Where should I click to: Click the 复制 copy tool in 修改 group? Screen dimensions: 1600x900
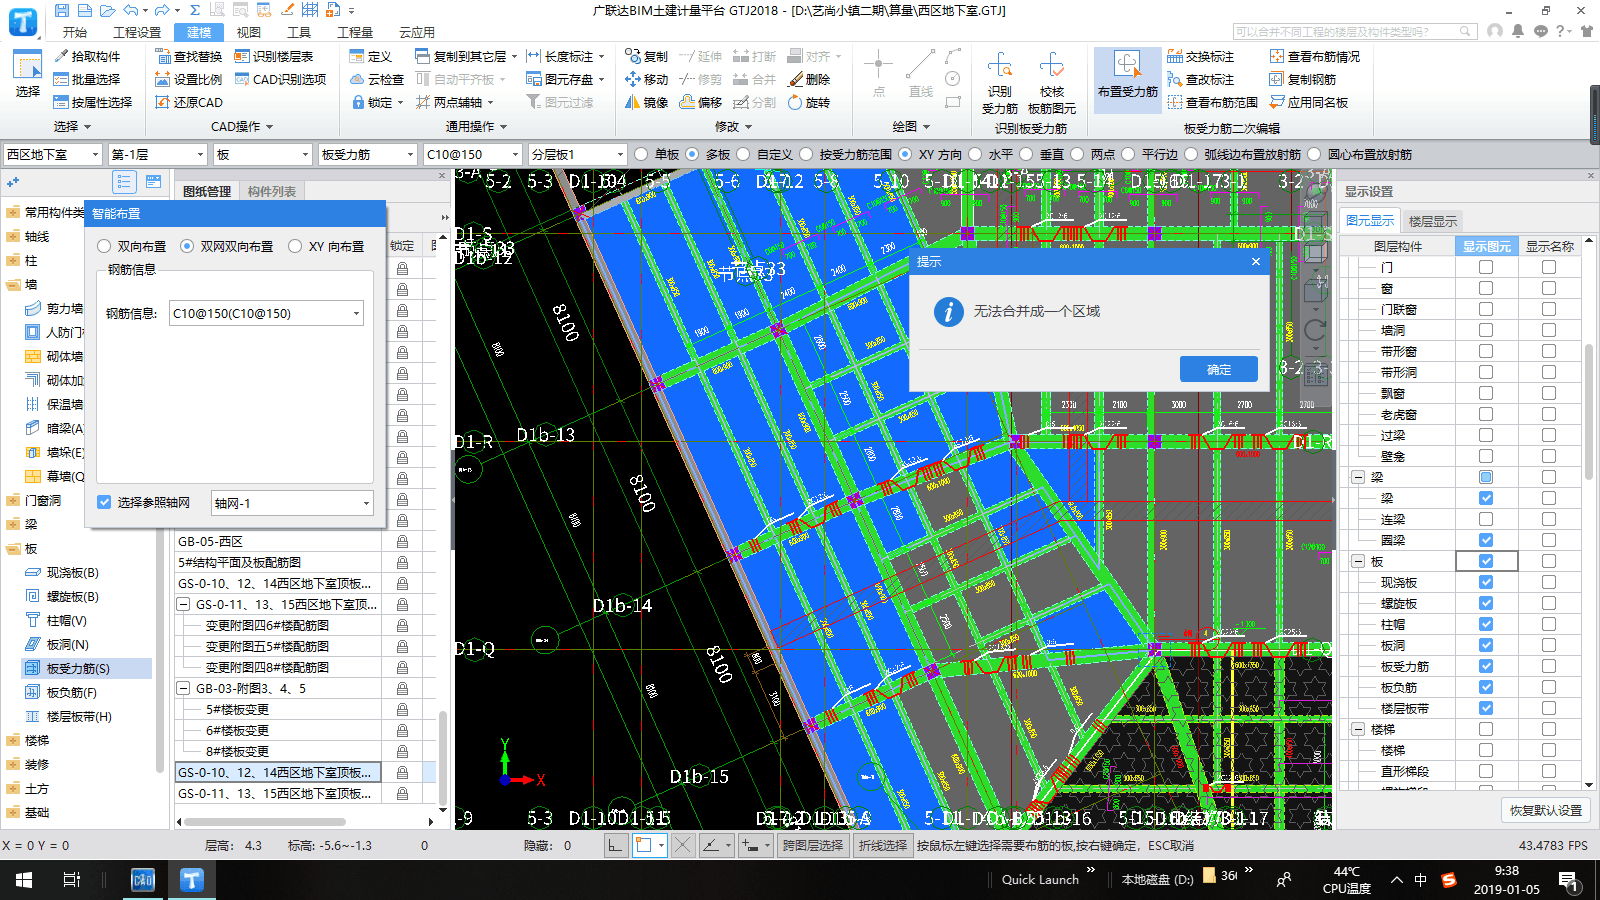tap(646, 56)
